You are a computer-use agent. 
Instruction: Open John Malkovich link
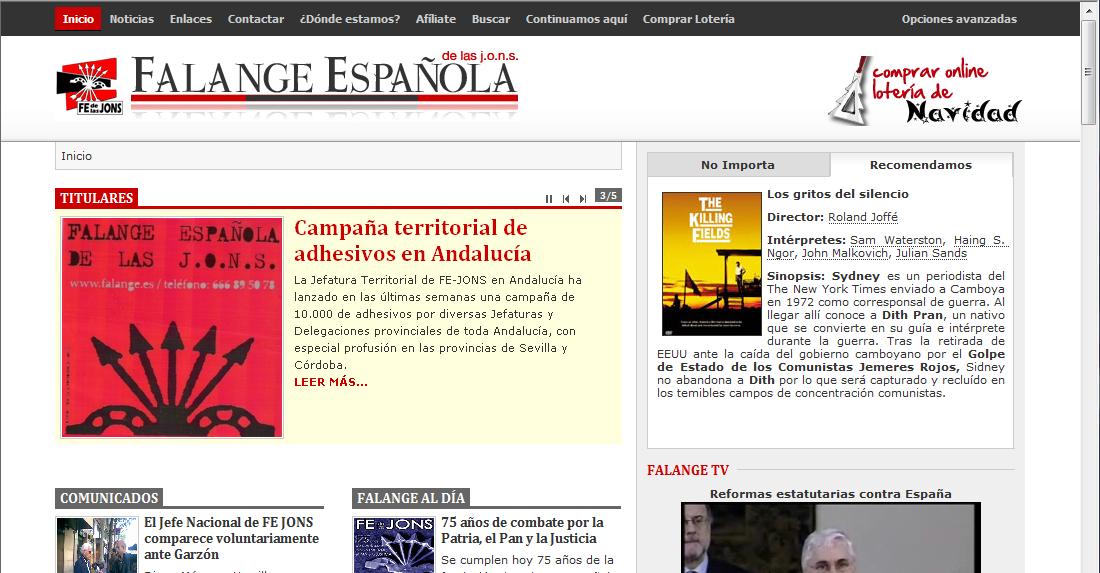(x=845, y=253)
